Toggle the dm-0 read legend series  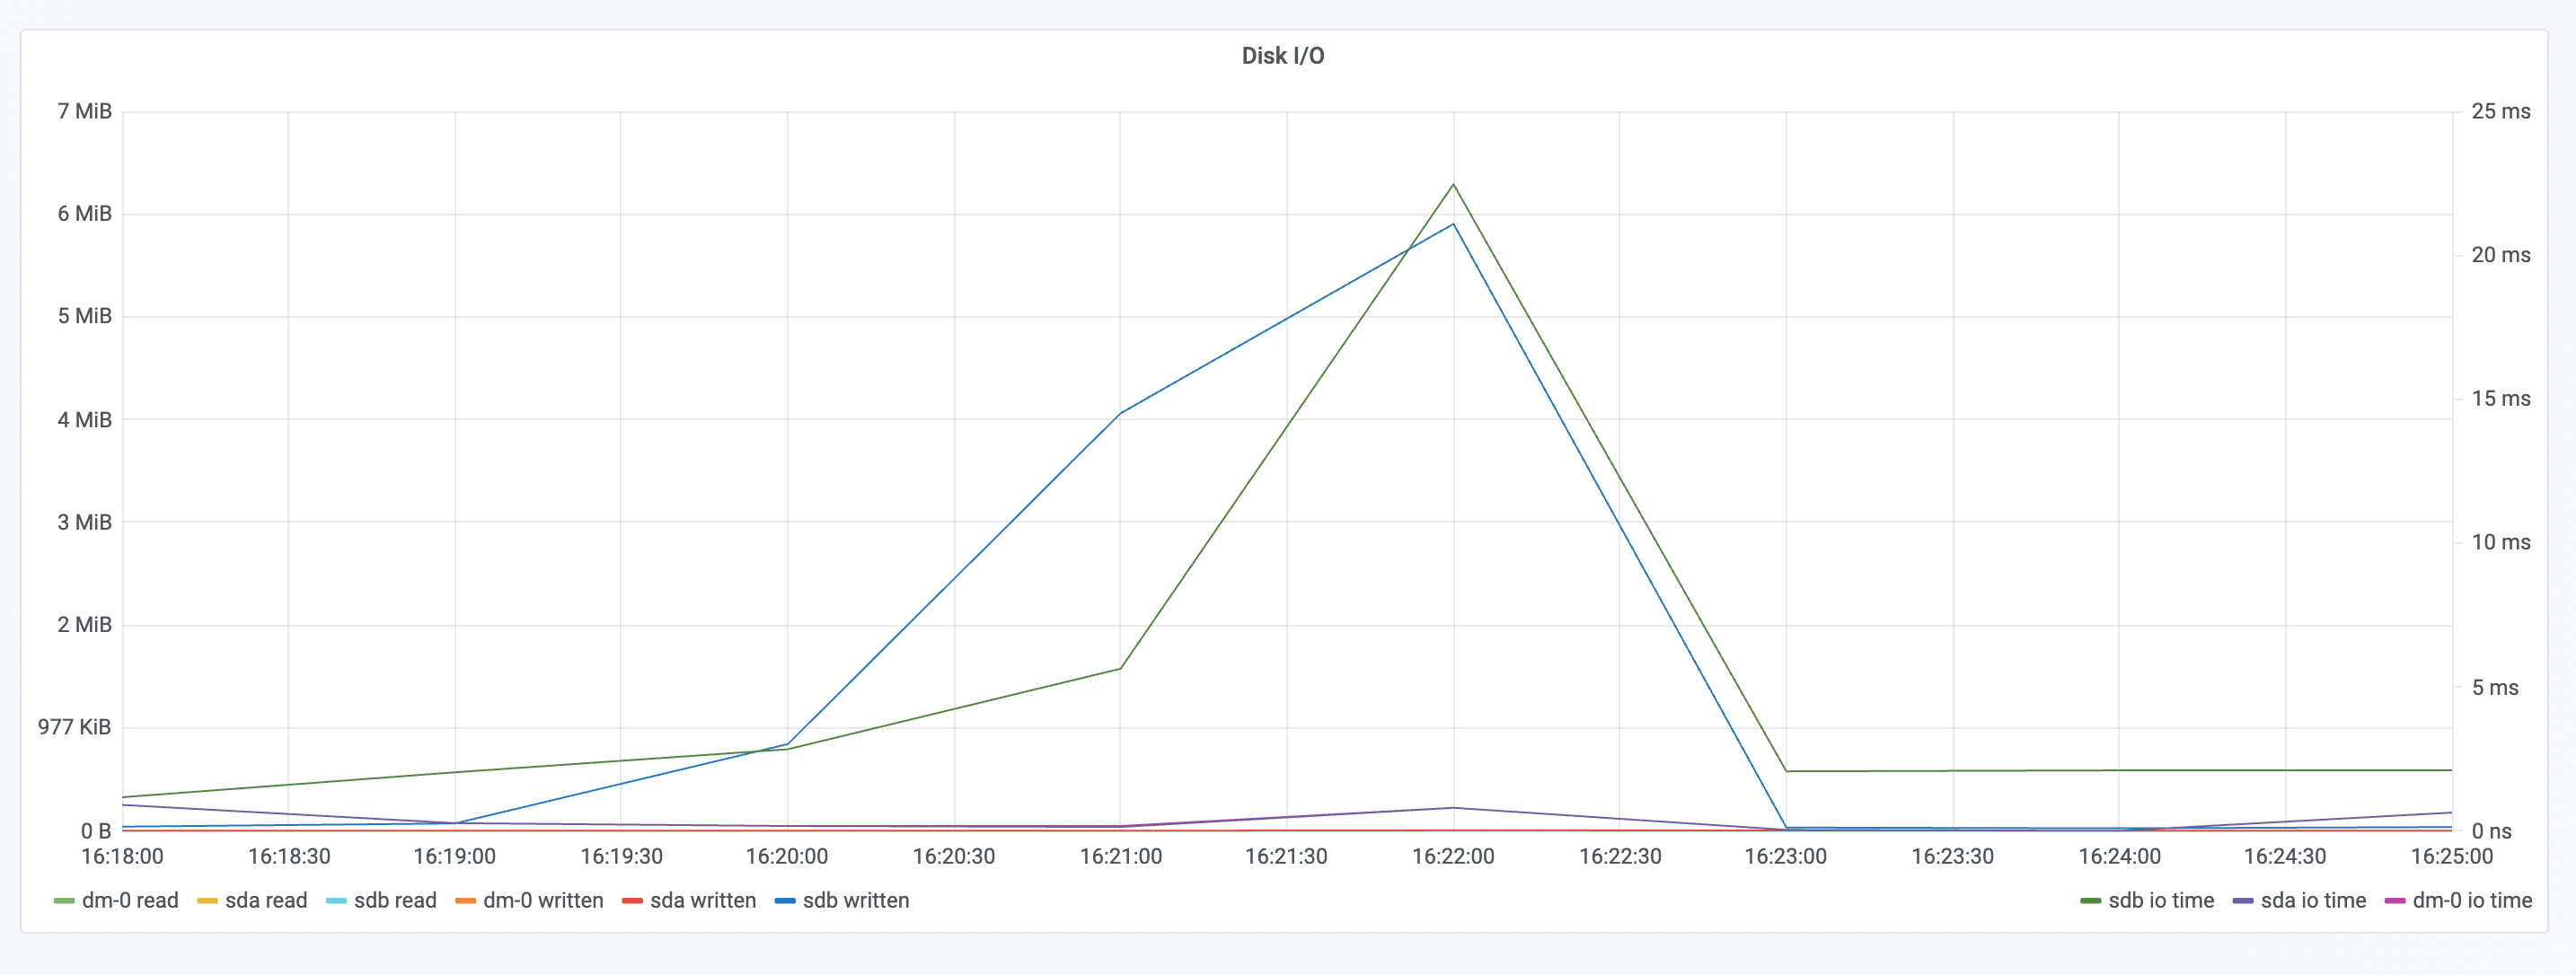coord(130,901)
